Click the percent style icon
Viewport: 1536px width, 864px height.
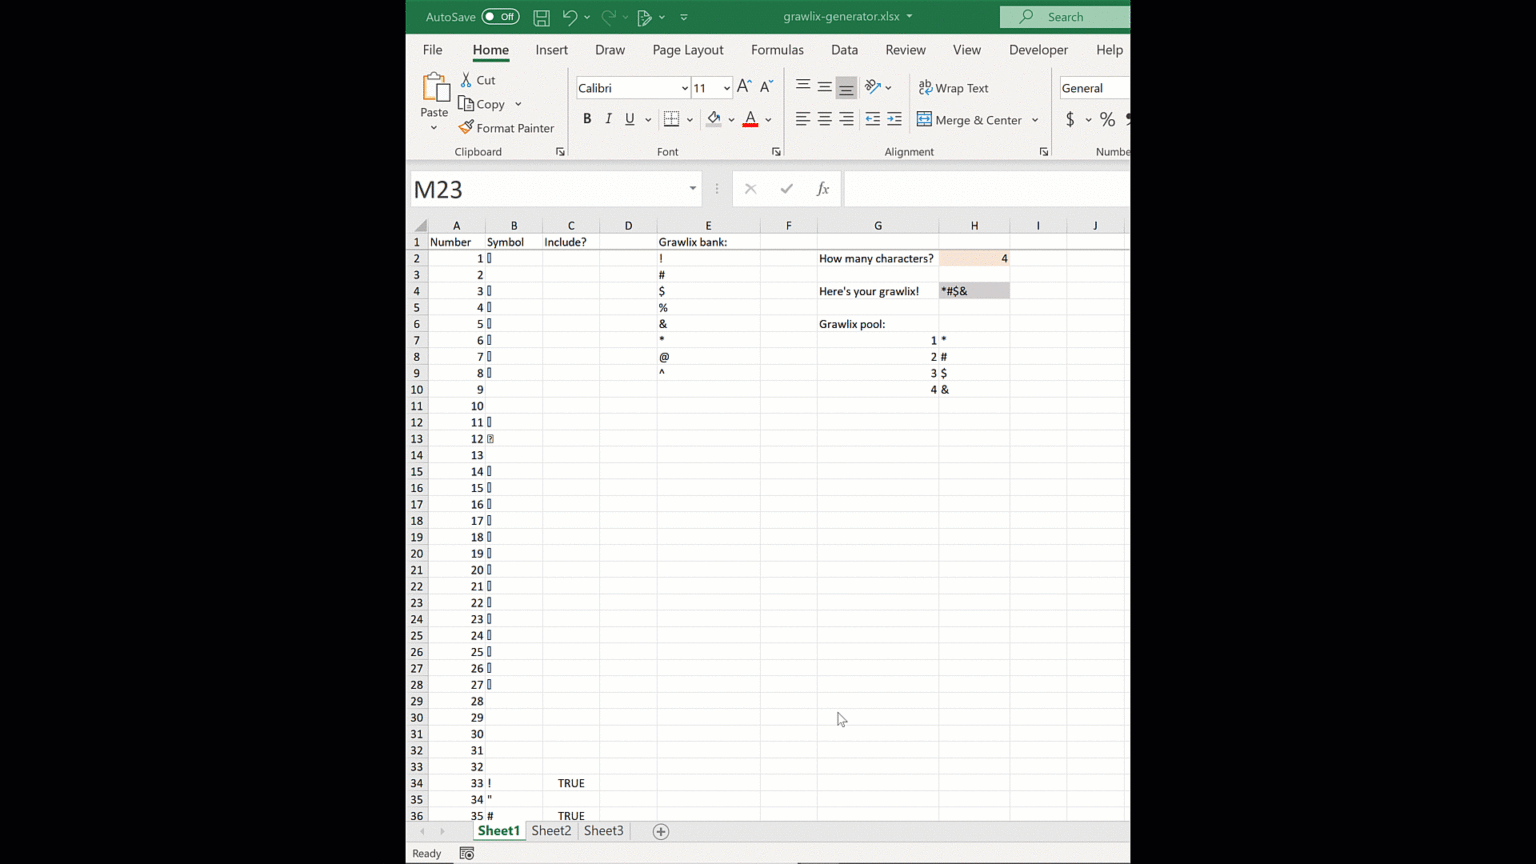coord(1107,119)
